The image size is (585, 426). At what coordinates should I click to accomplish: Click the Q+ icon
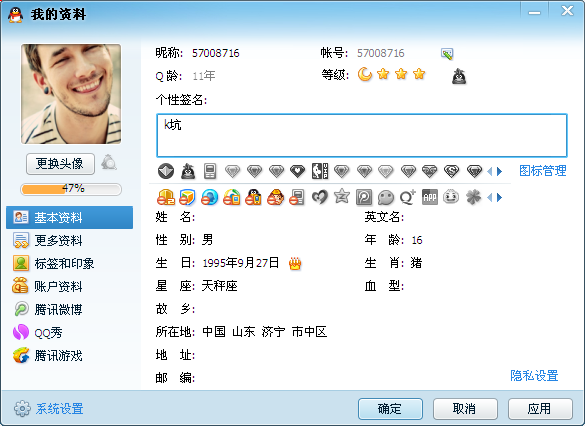click(408, 197)
